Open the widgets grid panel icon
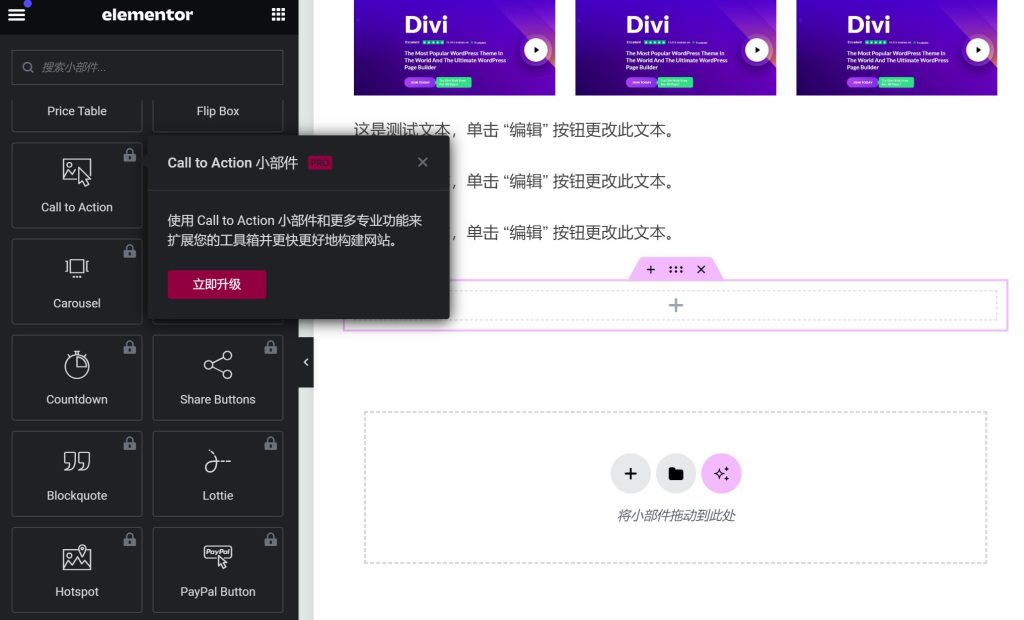Screen dimensions: 1024x620 pyautogui.click(x=278, y=14)
